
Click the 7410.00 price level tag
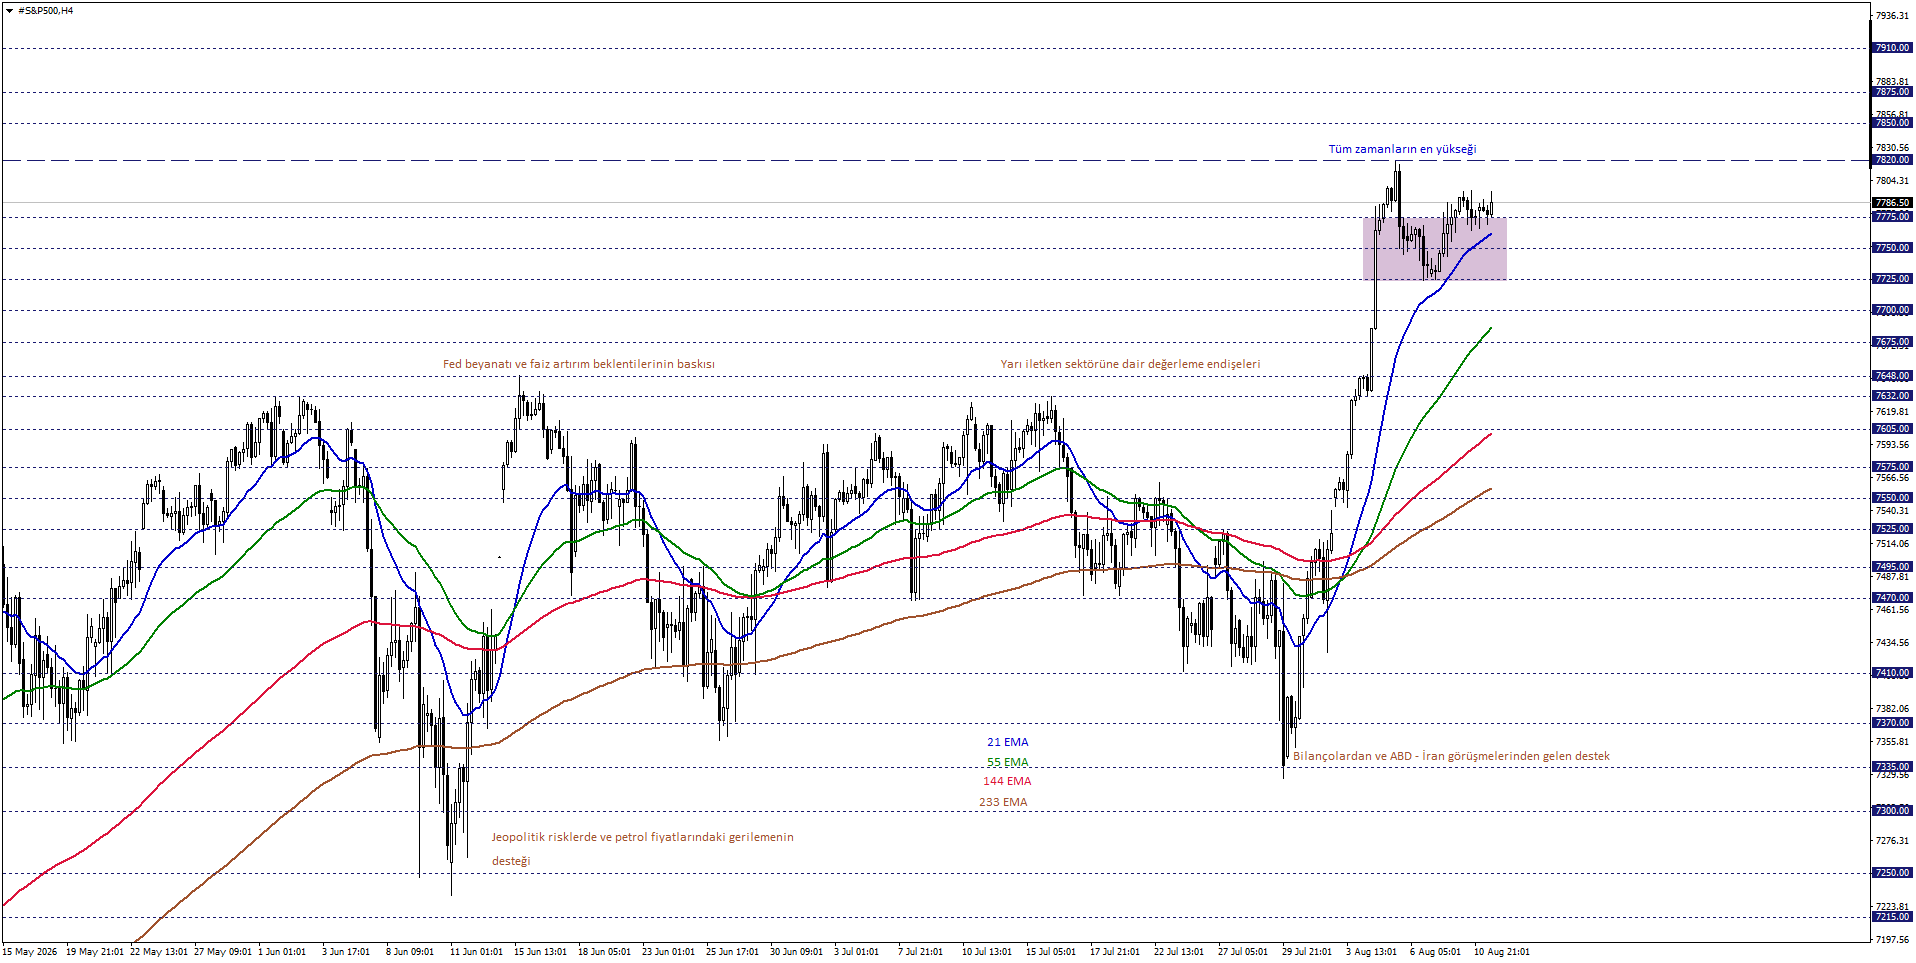coord(1892,673)
